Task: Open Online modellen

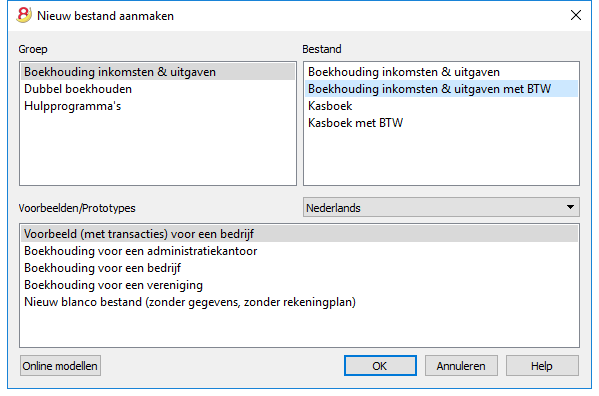Action: 60,366
